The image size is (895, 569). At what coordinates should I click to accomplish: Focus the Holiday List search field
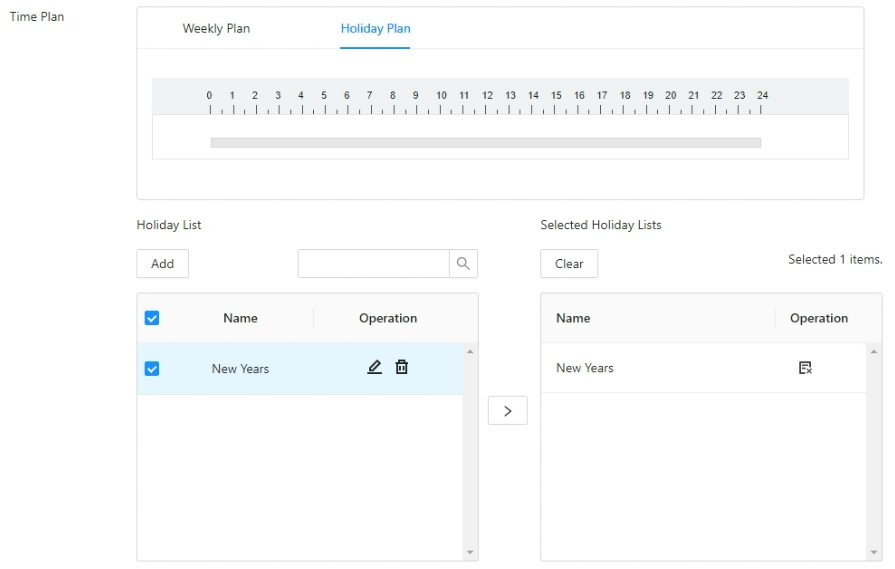coord(373,263)
